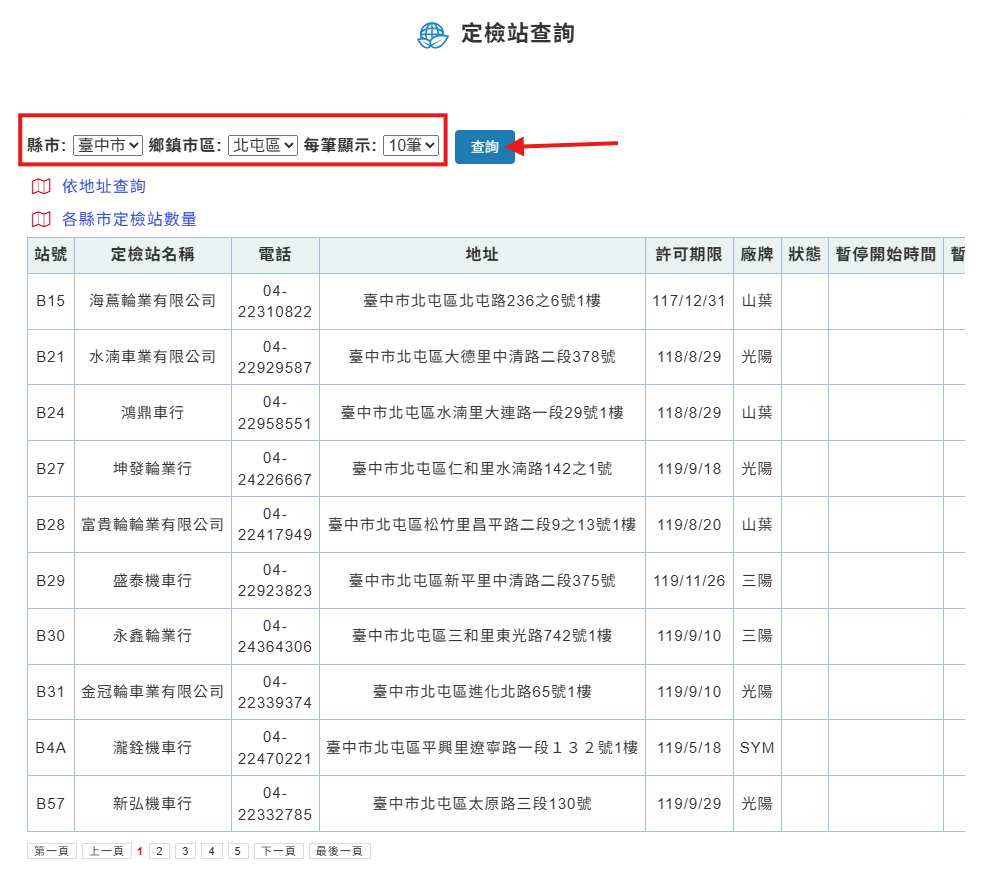Select address 臺中市北屯區太原路三段130號
Screen dimensions: 984x880
(x=482, y=803)
